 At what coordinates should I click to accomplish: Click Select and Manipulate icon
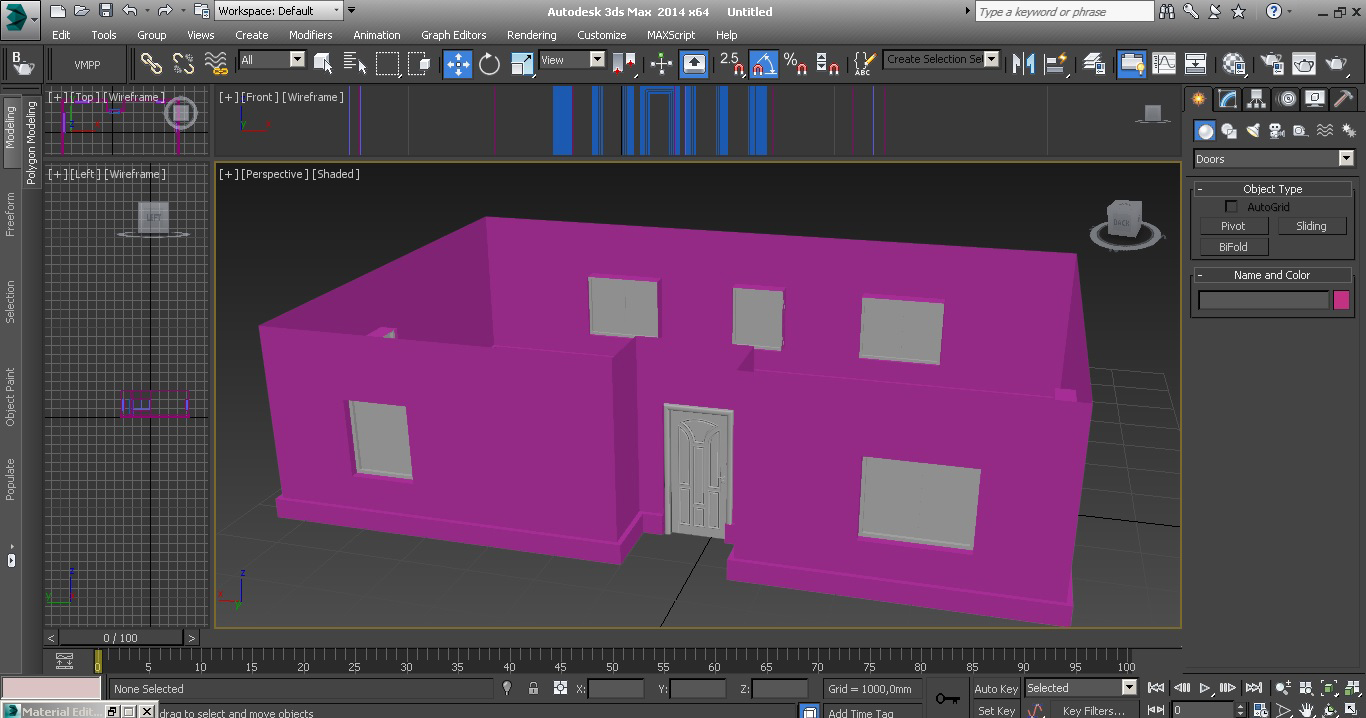(662, 64)
